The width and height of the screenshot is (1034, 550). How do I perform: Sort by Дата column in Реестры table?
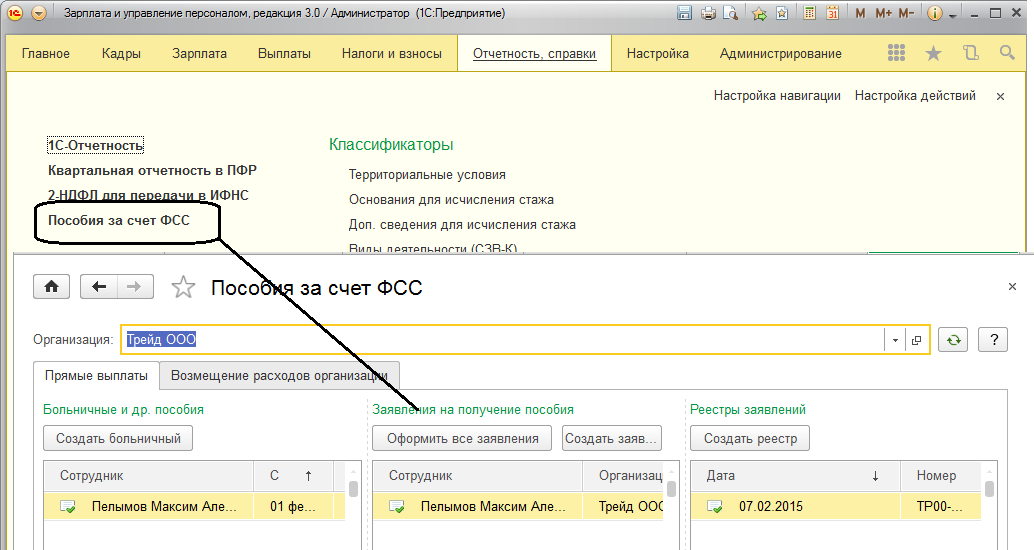point(795,475)
